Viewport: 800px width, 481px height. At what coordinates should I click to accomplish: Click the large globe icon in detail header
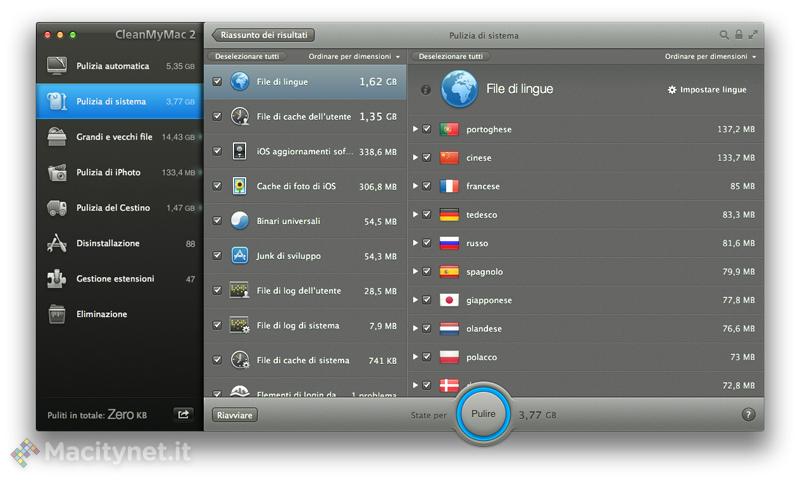click(459, 89)
